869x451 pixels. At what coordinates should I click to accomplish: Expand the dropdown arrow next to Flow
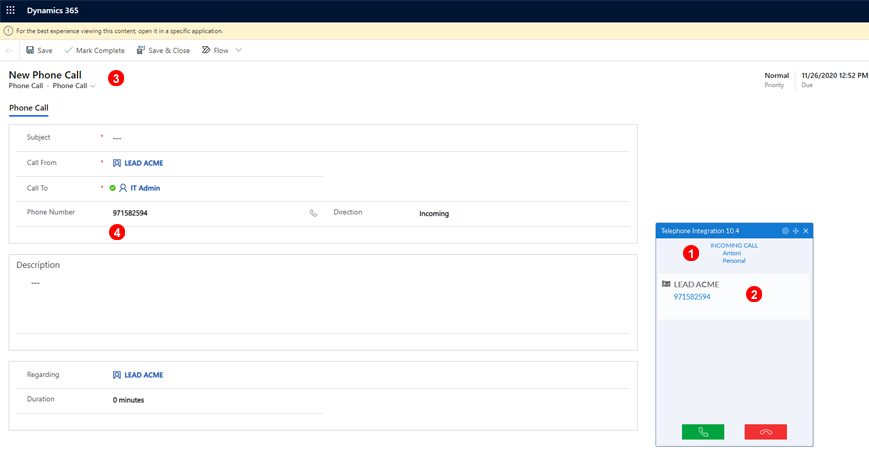(x=238, y=50)
